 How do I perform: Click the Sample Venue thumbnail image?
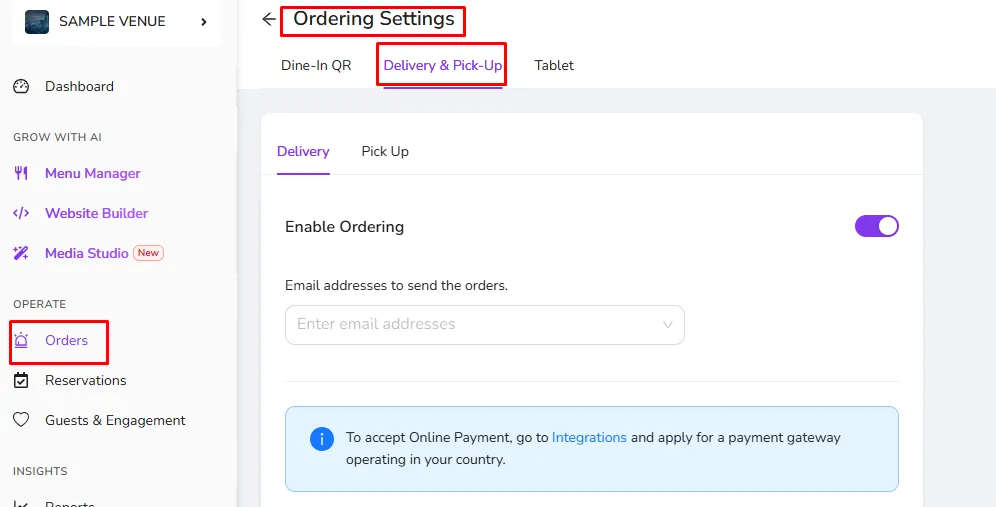(x=37, y=22)
